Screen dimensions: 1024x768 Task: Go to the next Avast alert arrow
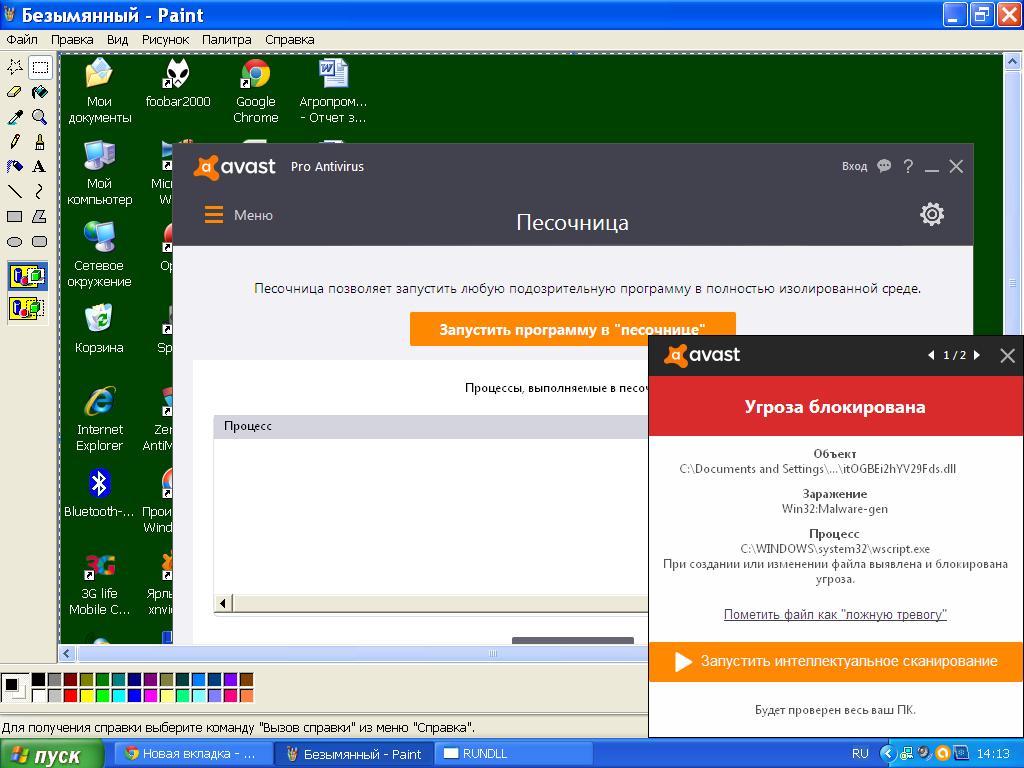[978, 355]
